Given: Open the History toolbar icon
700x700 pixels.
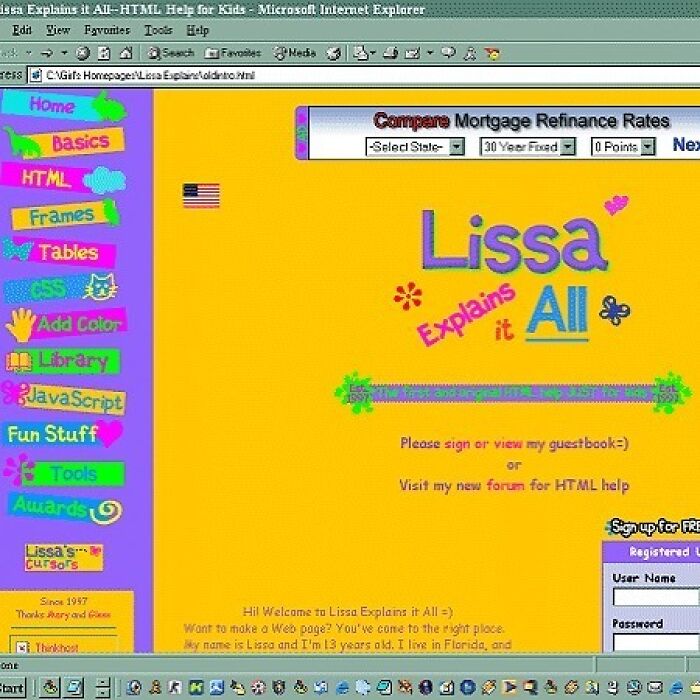Looking at the screenshot, I should (x=333, y=54).
